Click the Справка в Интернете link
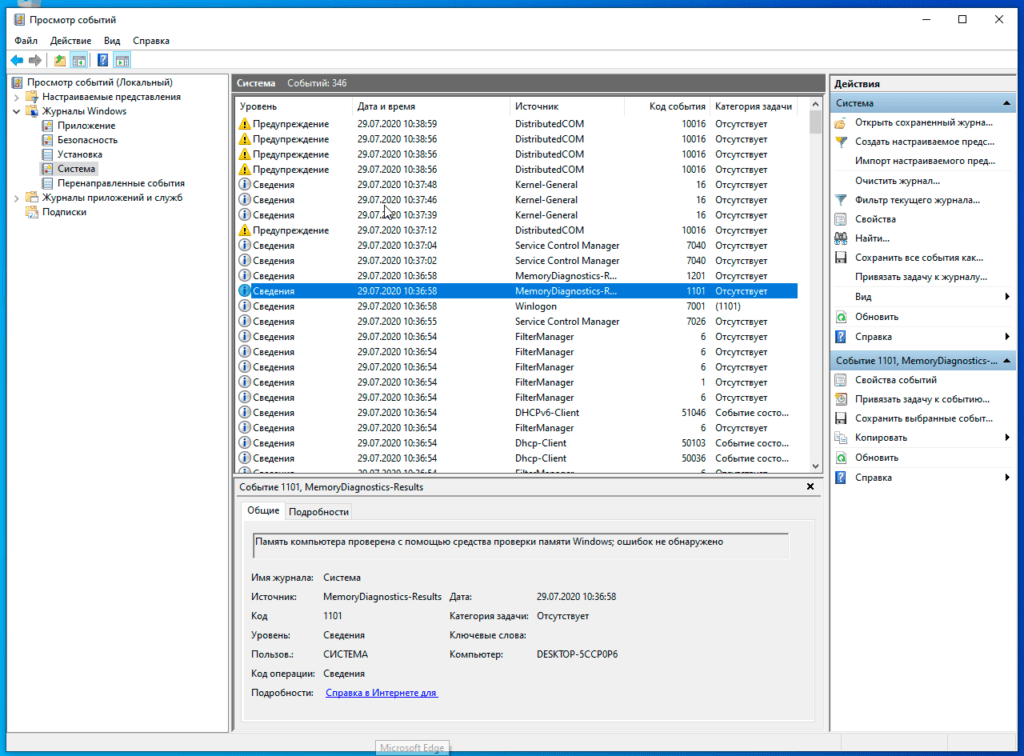Viewport: 1024px width, 756px height. pyautogui.click(x=381, y=693)
